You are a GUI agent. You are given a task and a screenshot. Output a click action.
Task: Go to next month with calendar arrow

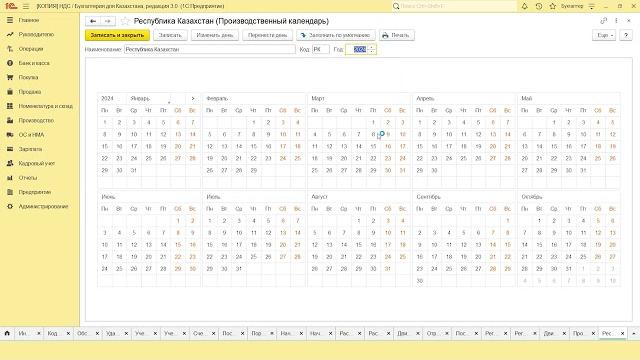tap(193, 98)
